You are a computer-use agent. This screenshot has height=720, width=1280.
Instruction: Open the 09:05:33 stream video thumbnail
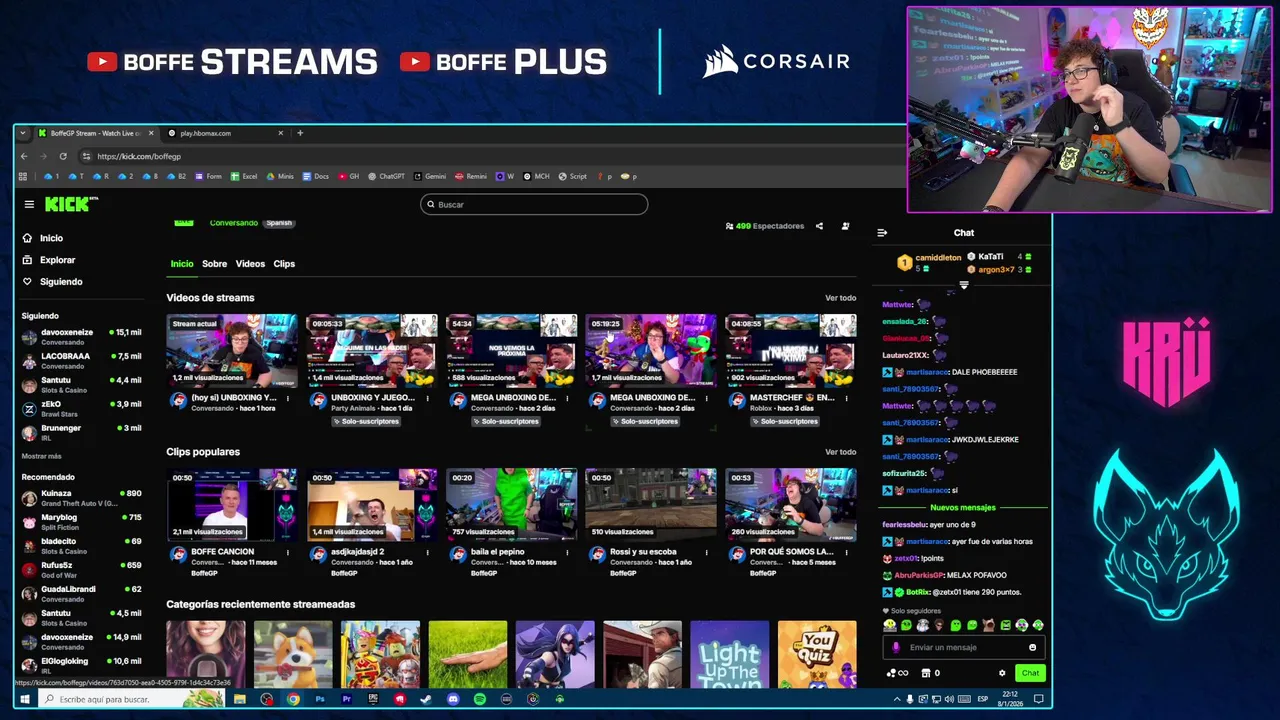[372, 350]
